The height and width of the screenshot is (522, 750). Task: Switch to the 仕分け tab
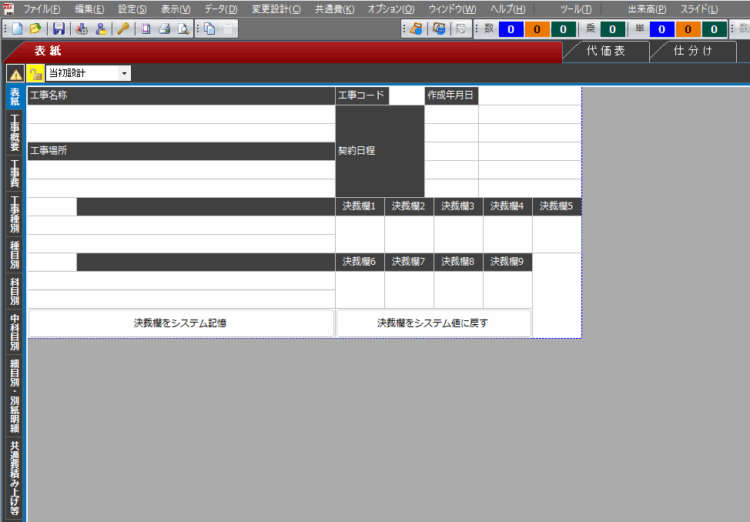[693, 51]
